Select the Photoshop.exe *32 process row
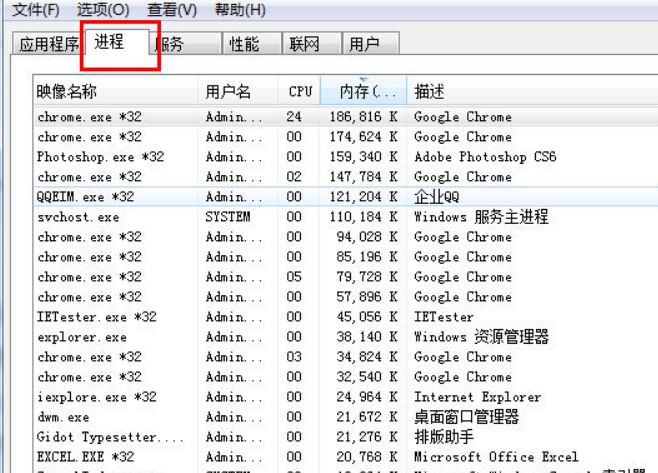658x473 pixels. click(100, 157)
